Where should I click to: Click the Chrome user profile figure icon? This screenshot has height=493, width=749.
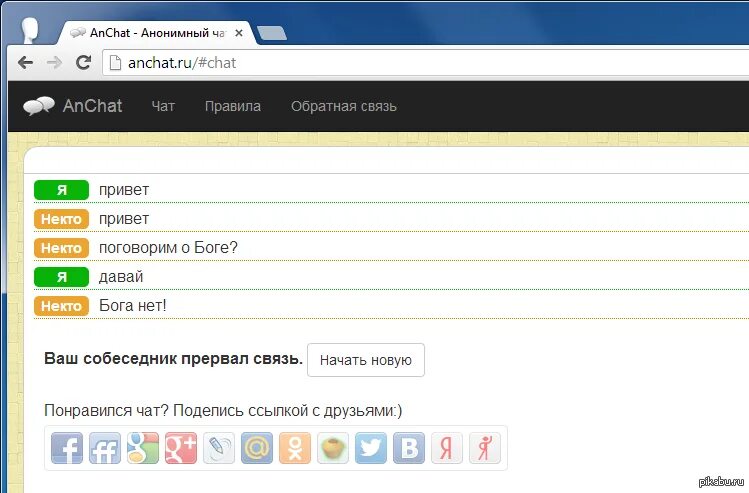point(30,30)
